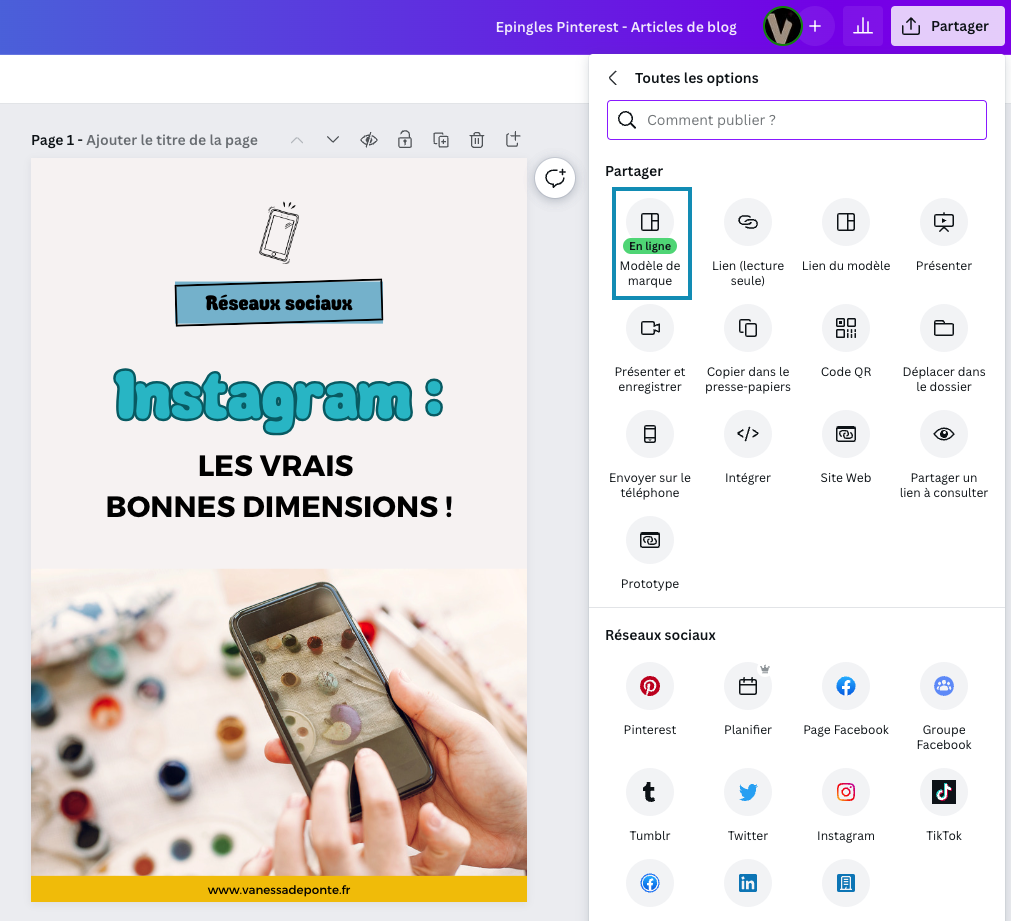1011x921 pixels.
Task: Select Envoyer sur le téléphone
Action: pyautogui.click(x=649, y=434)
